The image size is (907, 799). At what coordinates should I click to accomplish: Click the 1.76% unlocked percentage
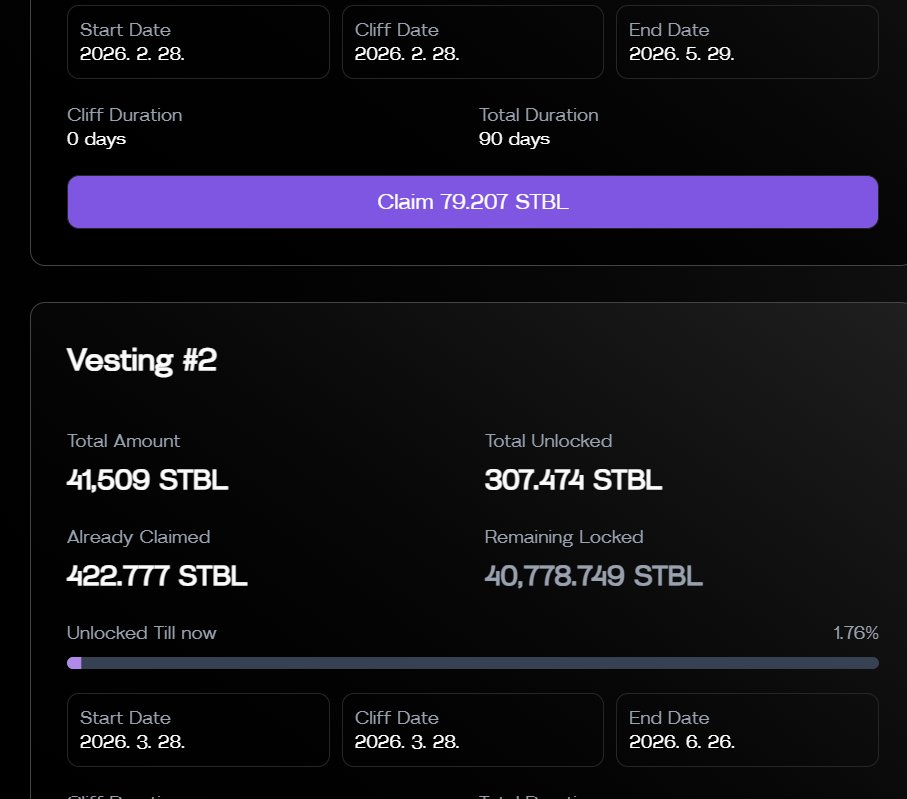(x=855, y=633)
